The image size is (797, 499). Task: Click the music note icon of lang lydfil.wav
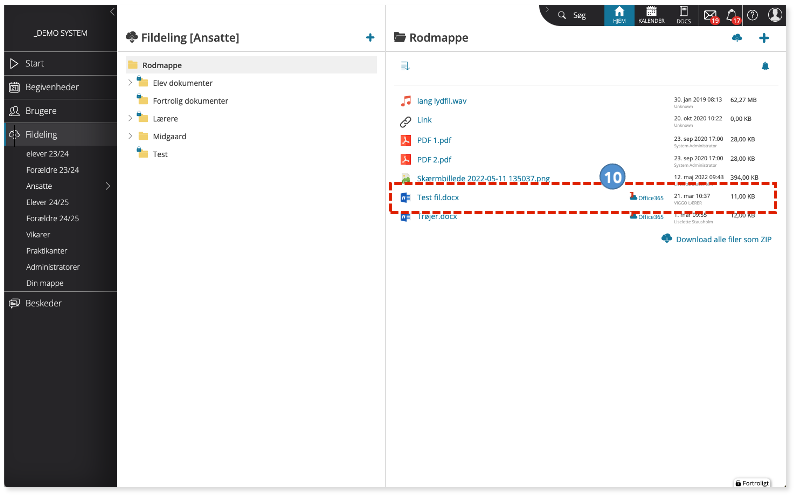405,101
